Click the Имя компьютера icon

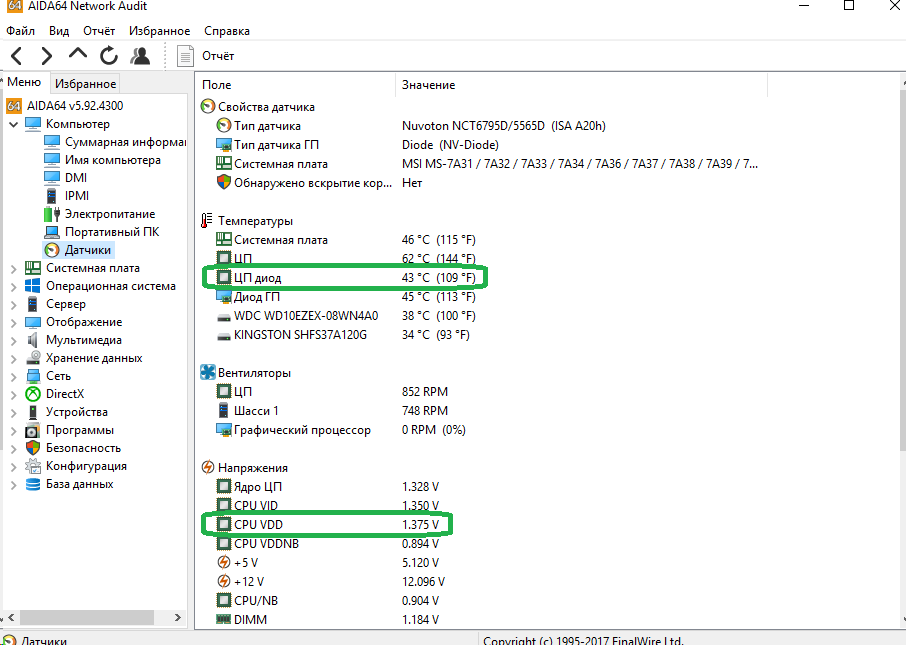52,160
